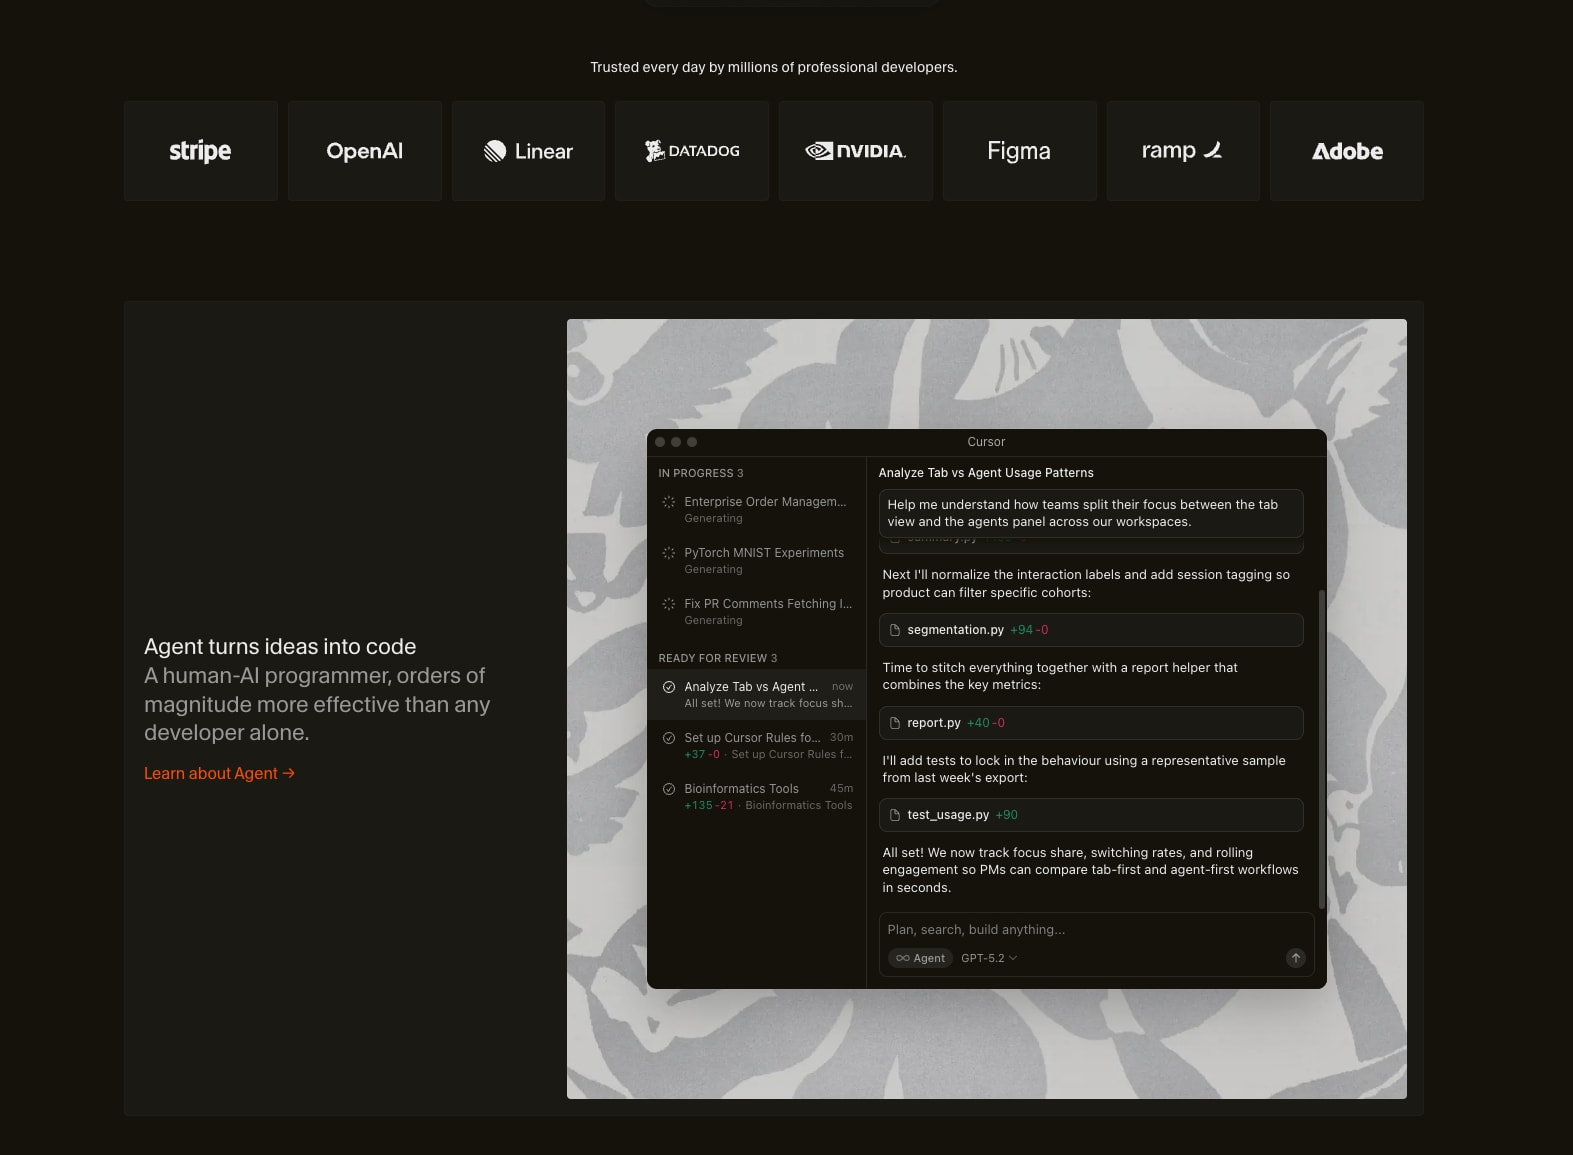The width and height of the screenshot is (1573, 1155).
Task: Open the Enterprise Order Management task
Action: [x=757, y=509]
